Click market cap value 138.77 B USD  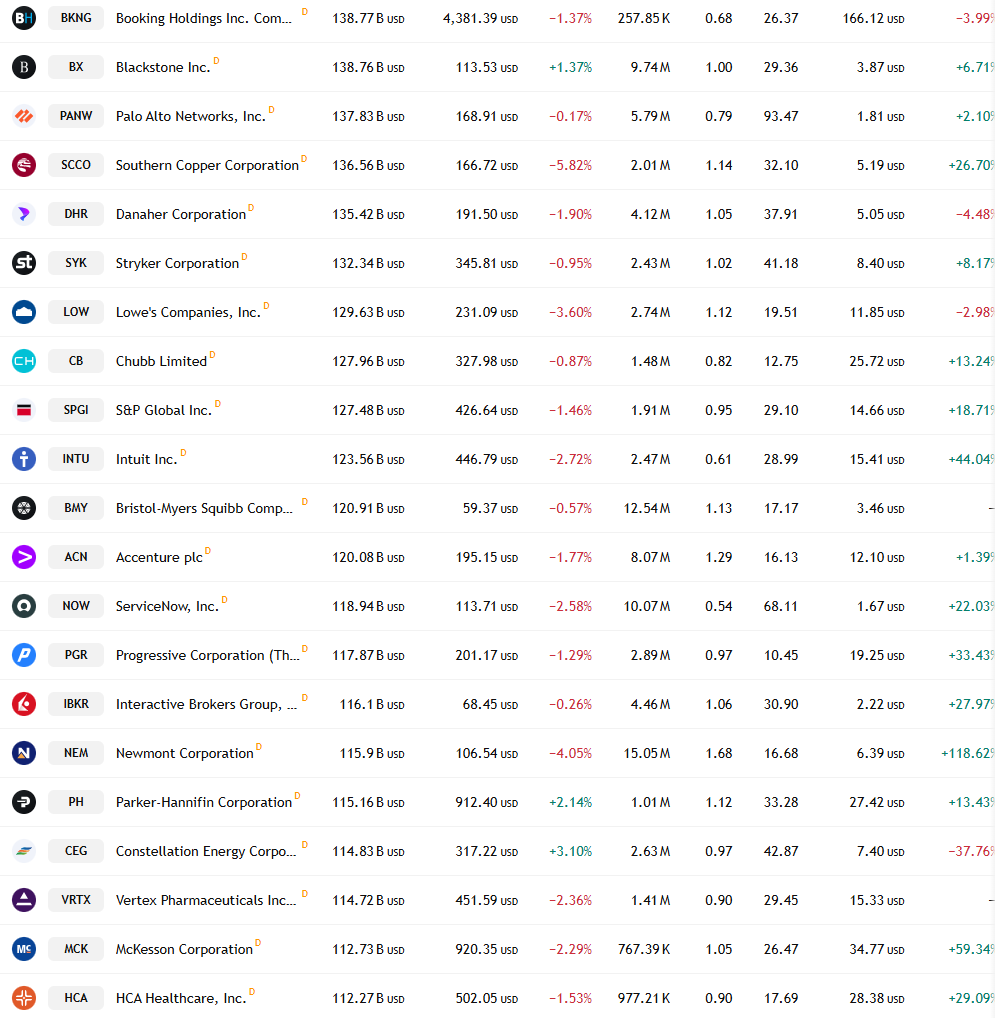point(368,19)
